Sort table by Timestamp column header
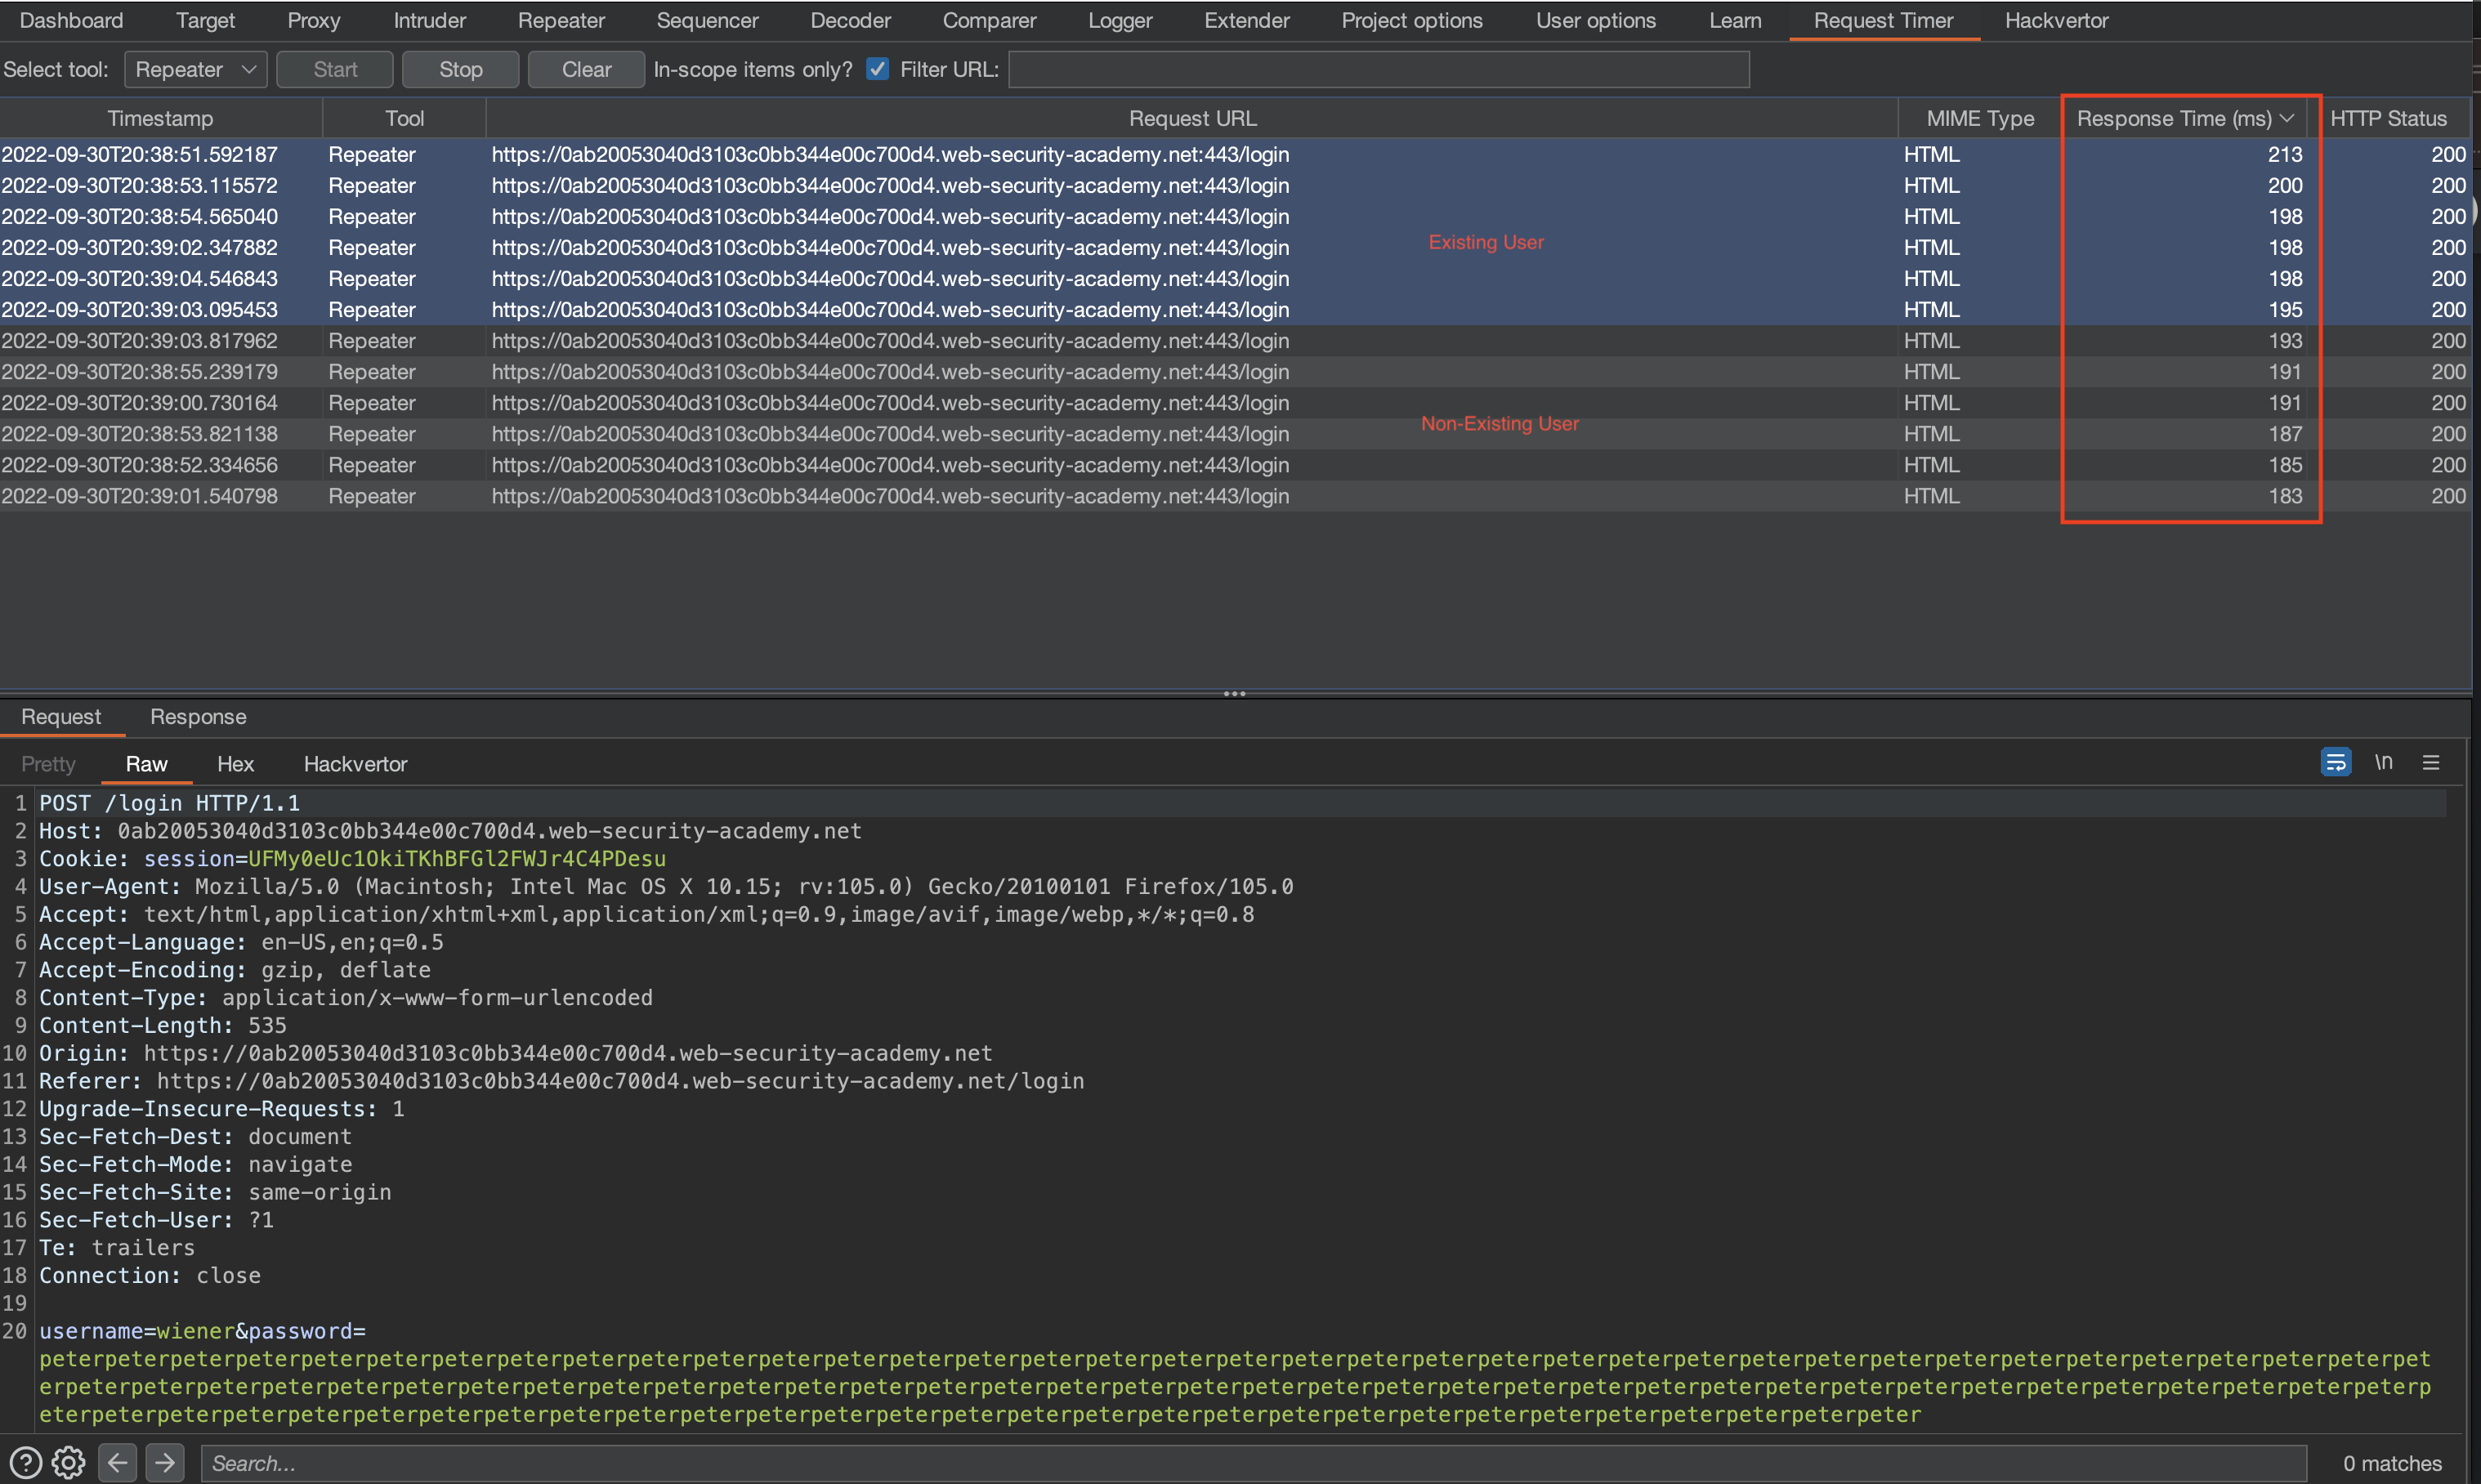Image resolution: width=2481 pixels, height=1484 pixels. 160,118
